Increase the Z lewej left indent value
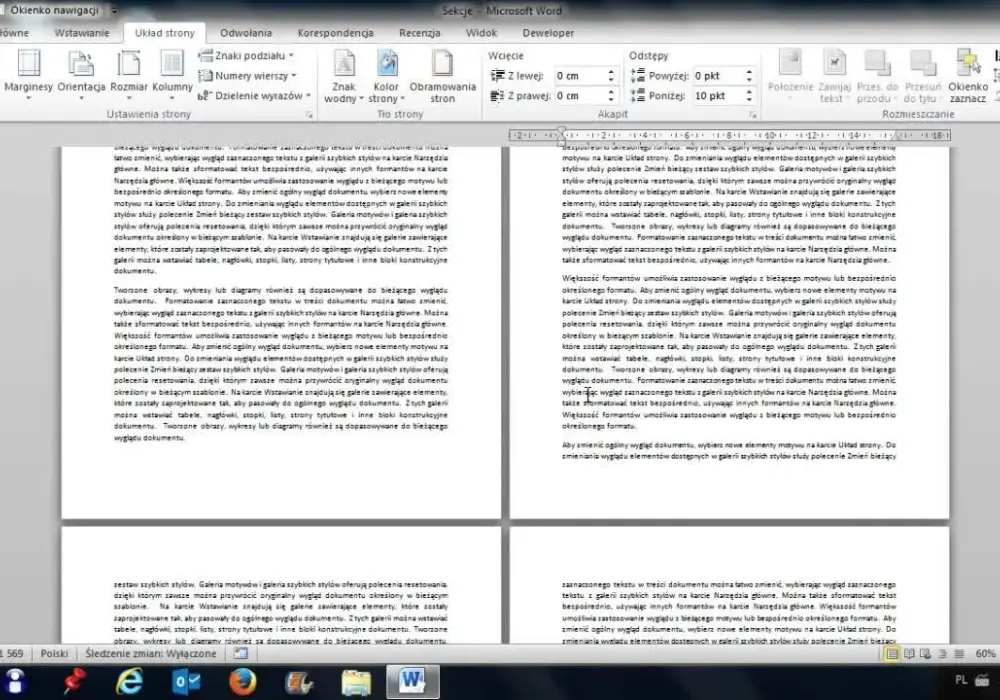 coord(611,72)
